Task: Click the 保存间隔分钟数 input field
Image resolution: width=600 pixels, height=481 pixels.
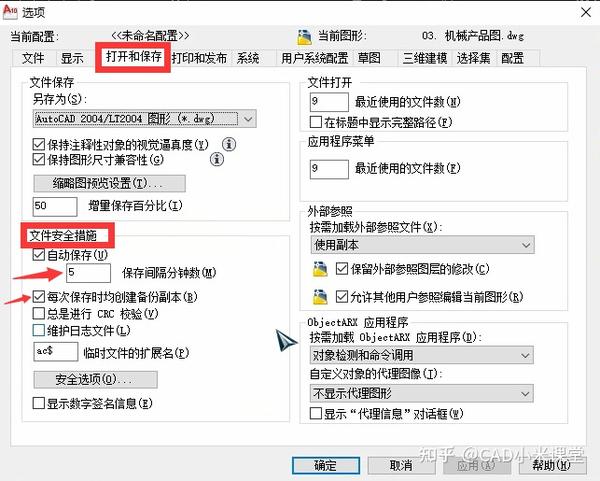Action: [88, 273]
